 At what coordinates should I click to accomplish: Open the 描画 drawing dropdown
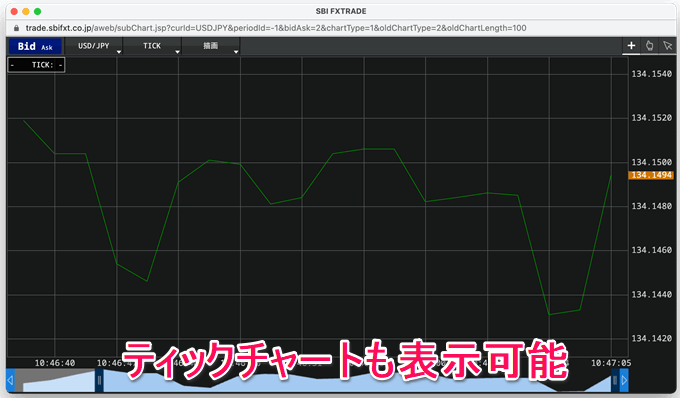click(211, 46)
